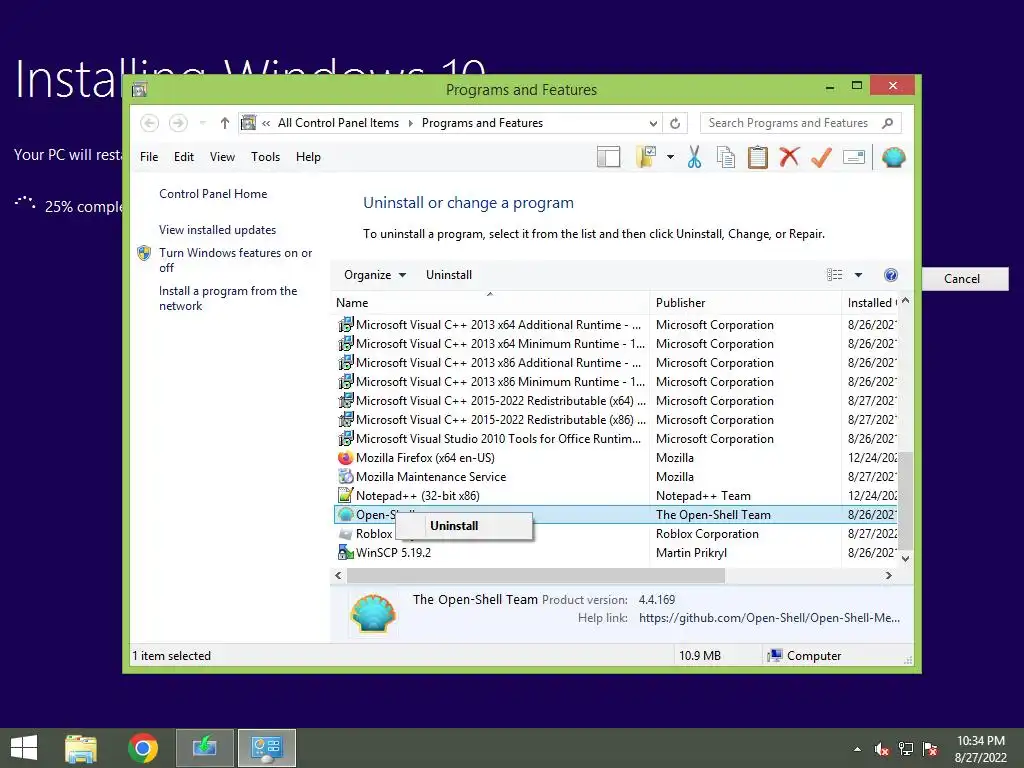1024x768 pixels.
Task: Click the network tray icon
Action: pyautogui.click(x=906, y=749)
